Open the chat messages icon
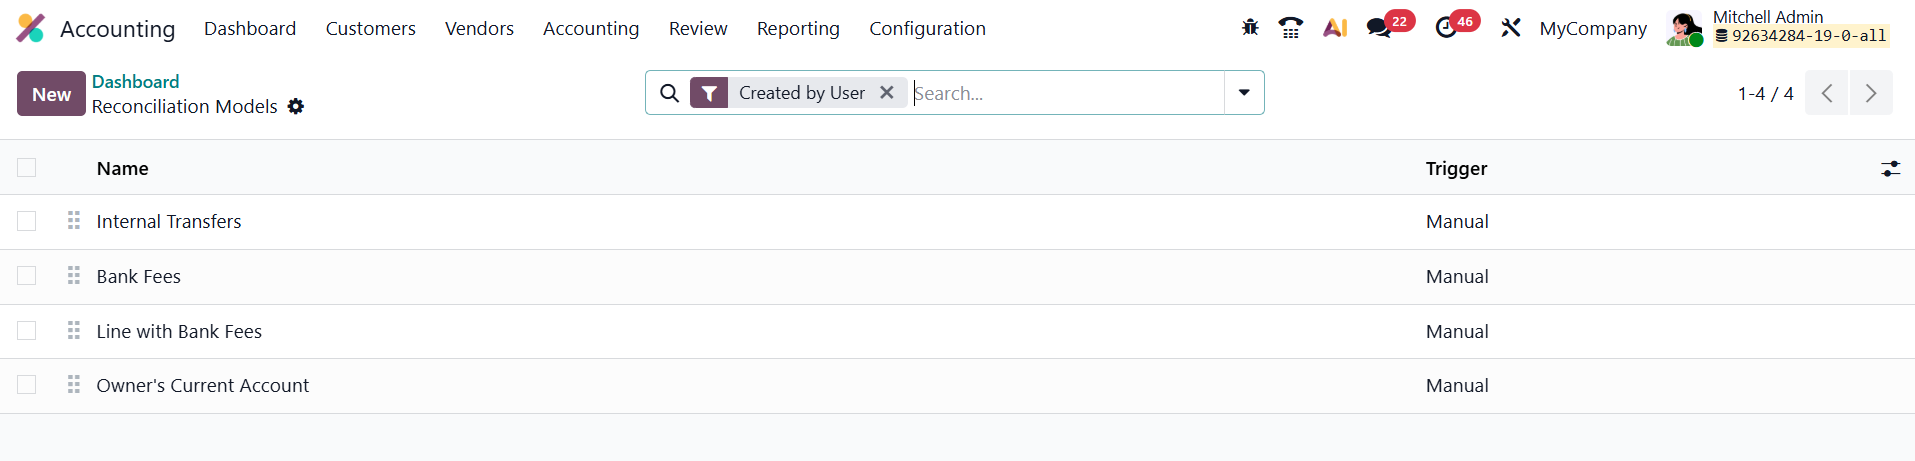Viewport: 1915px width, 461px height. 1379,28
